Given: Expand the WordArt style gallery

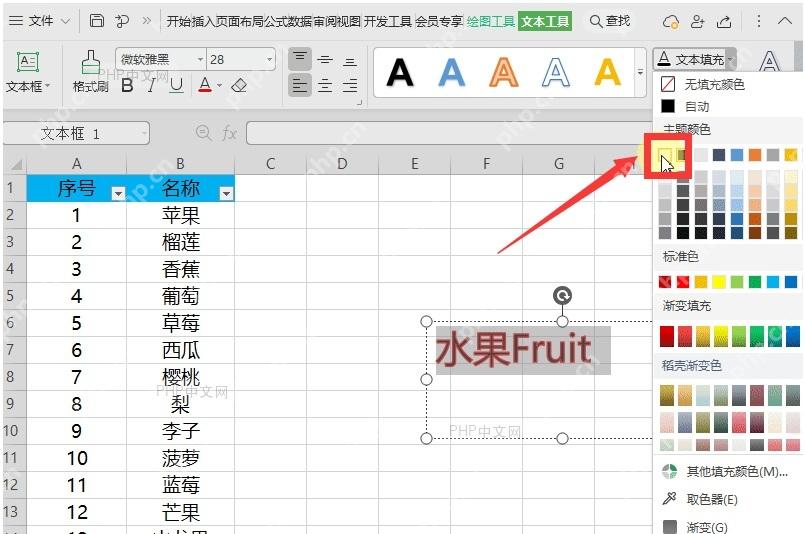Looking at the screenshot, I should coord(640,72).
